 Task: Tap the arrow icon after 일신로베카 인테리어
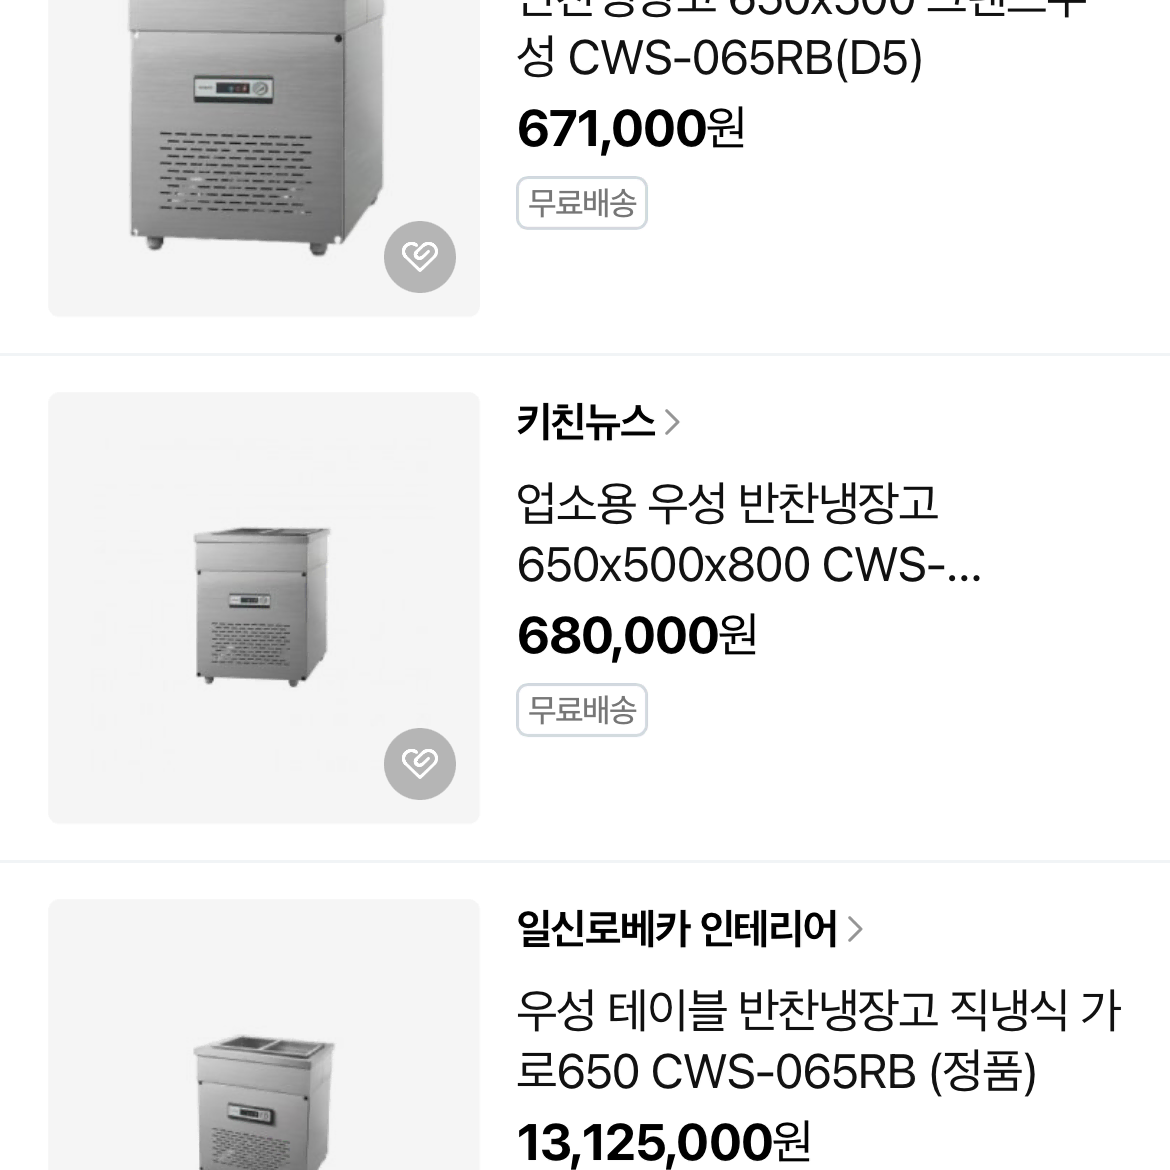[855, 929]
